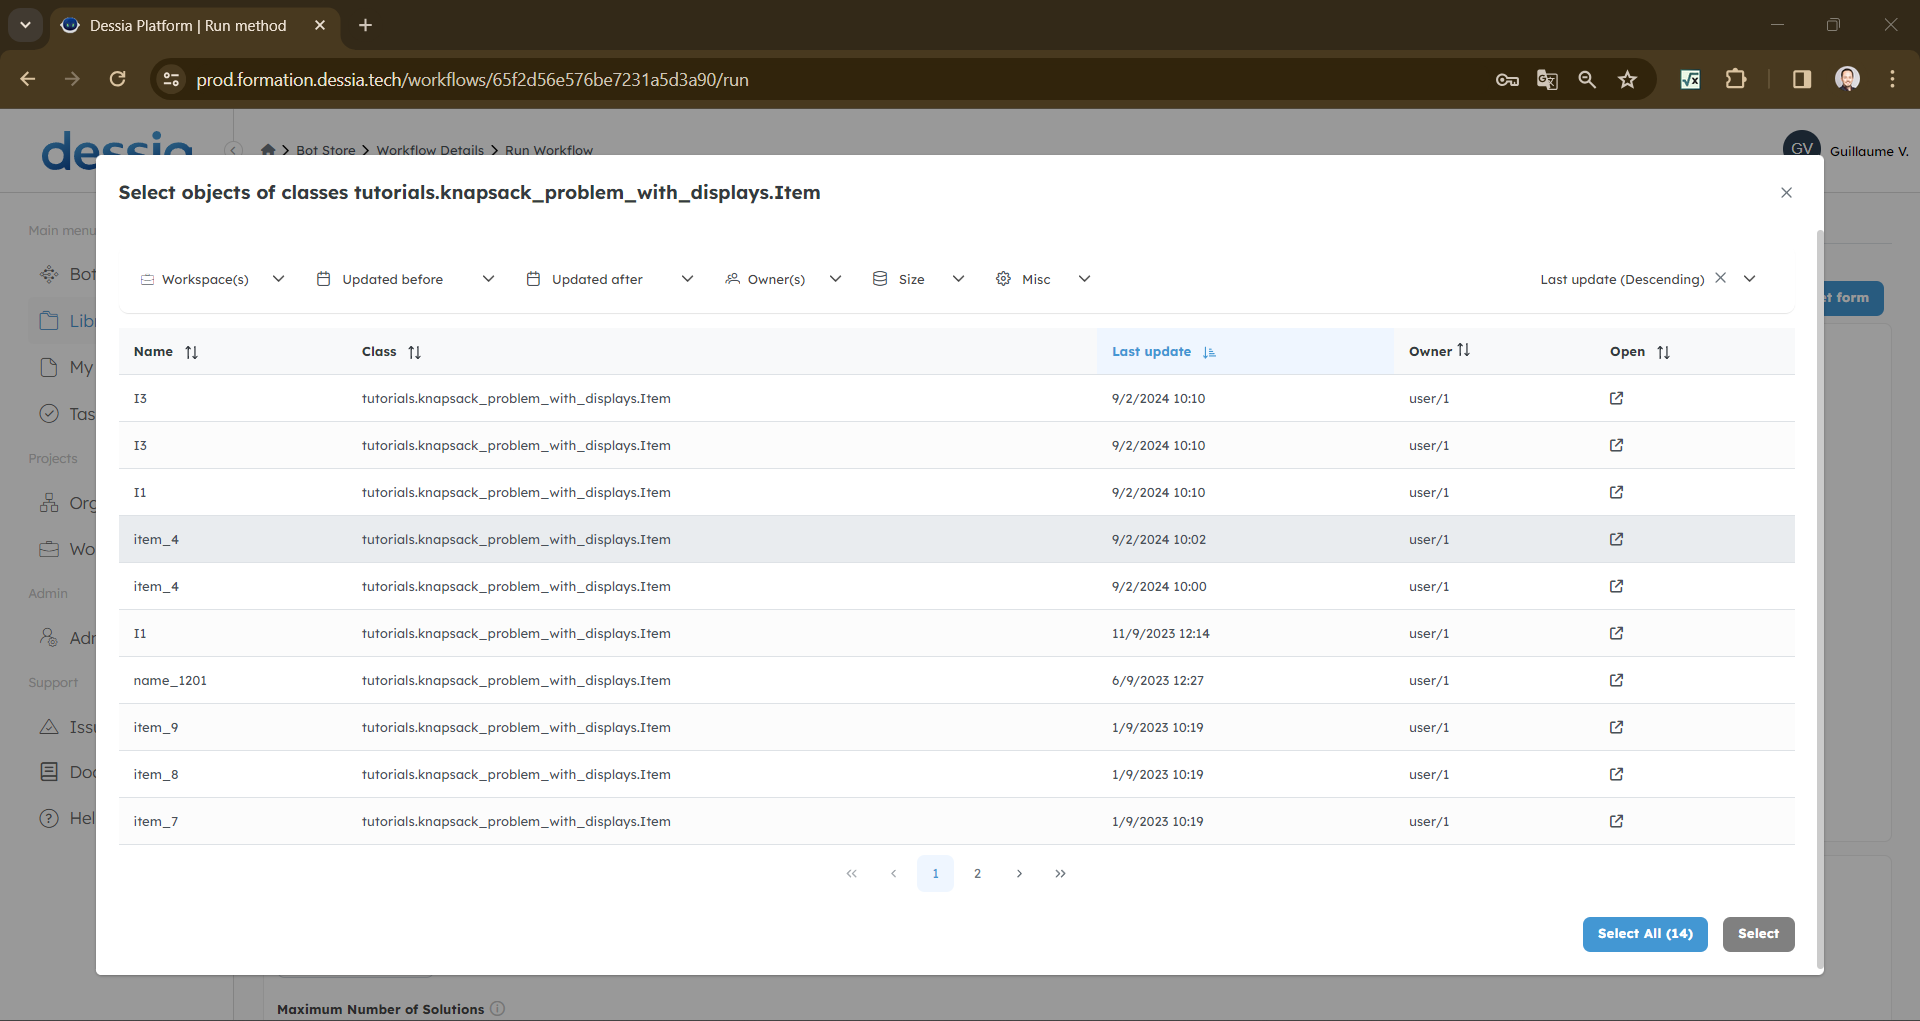Open item_9 via its external link icon

point(1616,727)
